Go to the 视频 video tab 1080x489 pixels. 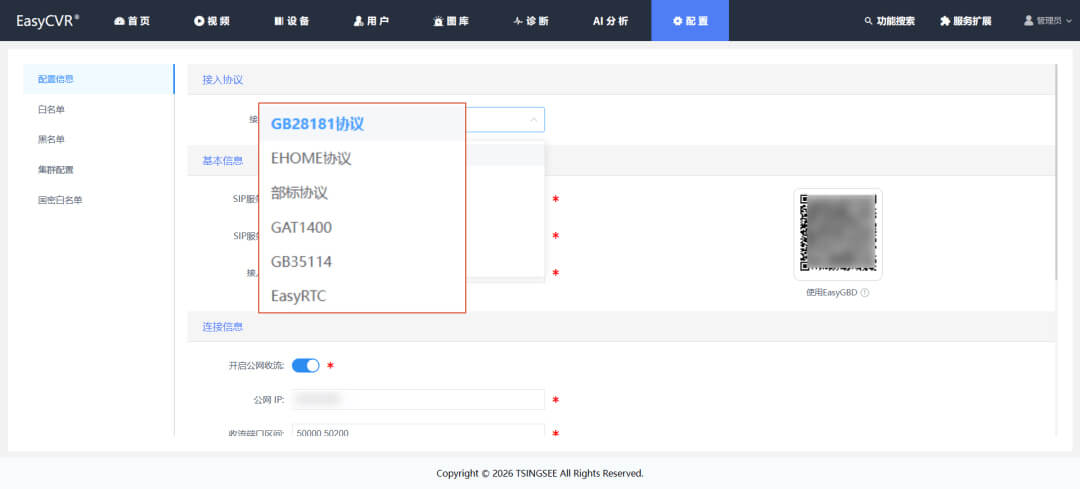tap(211, 21)
